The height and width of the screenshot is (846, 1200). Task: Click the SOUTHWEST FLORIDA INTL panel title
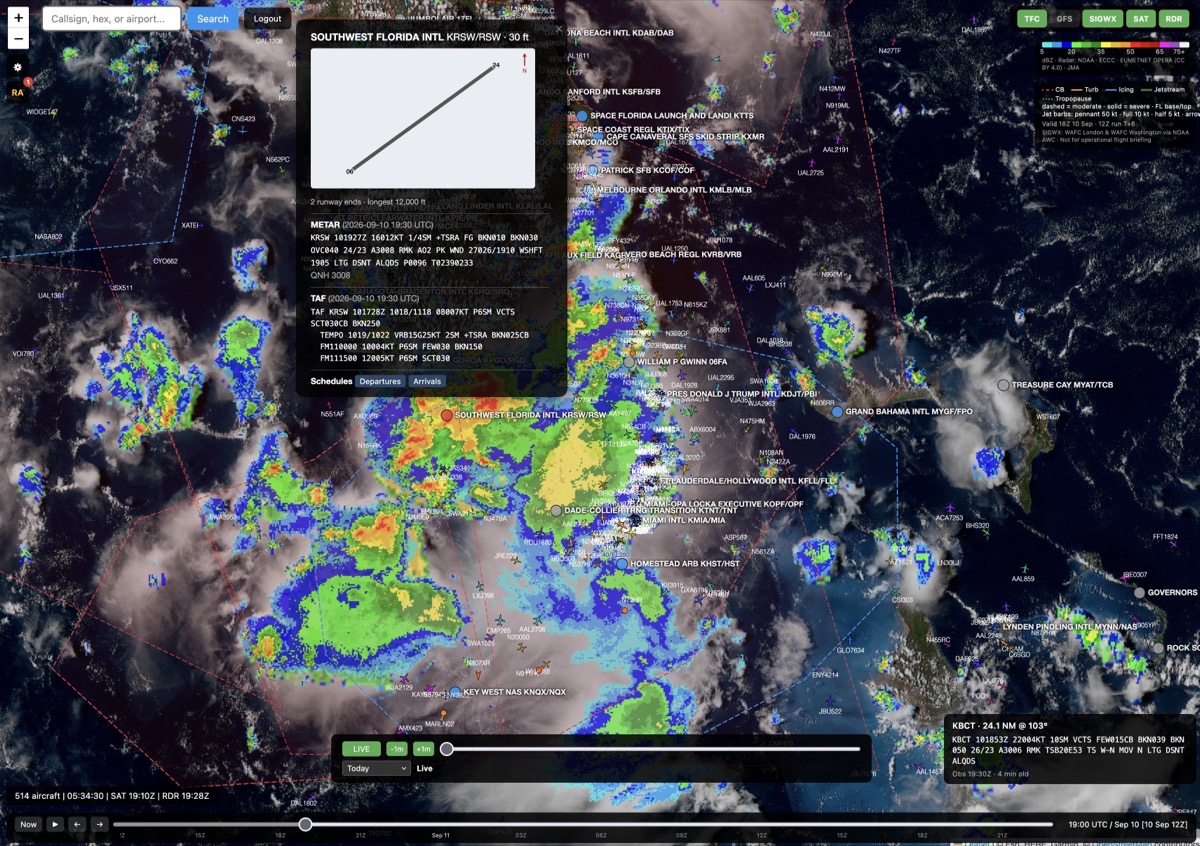377,37
